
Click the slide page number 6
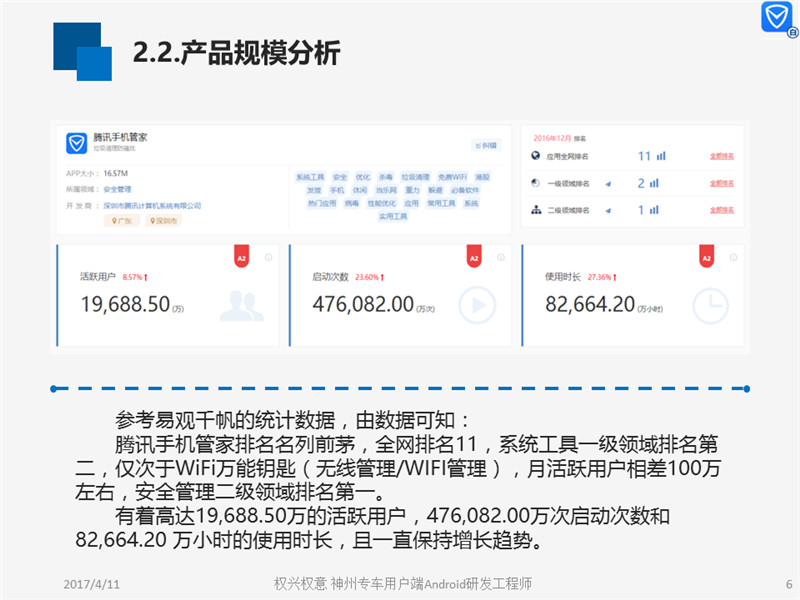pyautogui.click(x=789, y=584)
